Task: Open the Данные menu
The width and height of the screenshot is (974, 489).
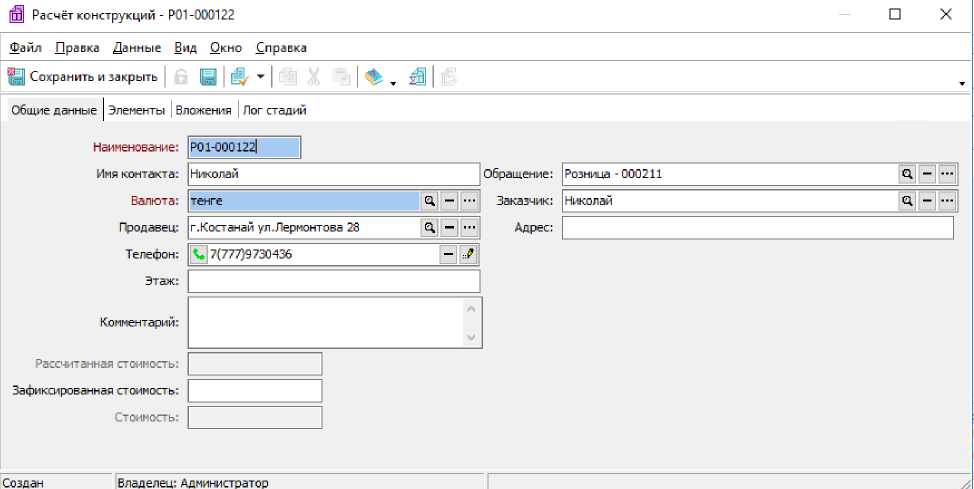Action: (x=137, y=48)
